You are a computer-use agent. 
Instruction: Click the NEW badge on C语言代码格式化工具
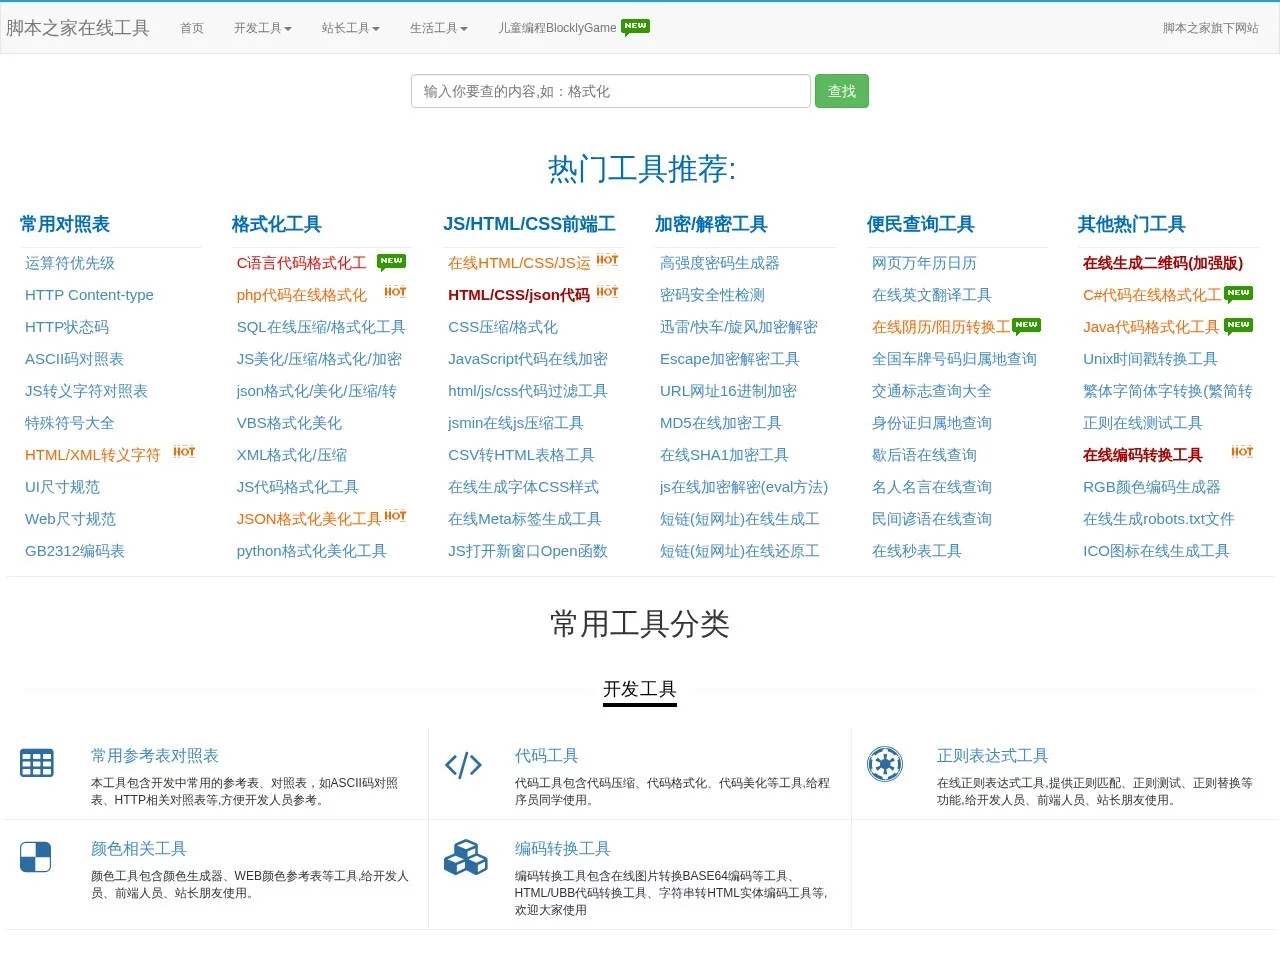click(x=391, y=260)
